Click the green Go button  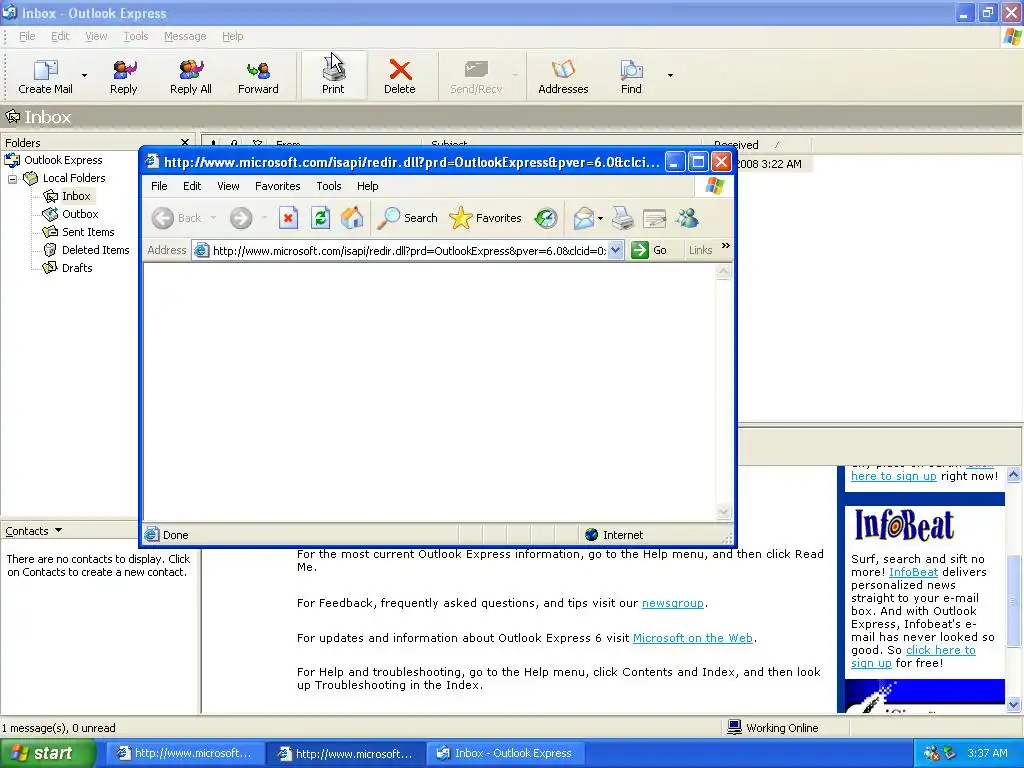pos(649,250)
